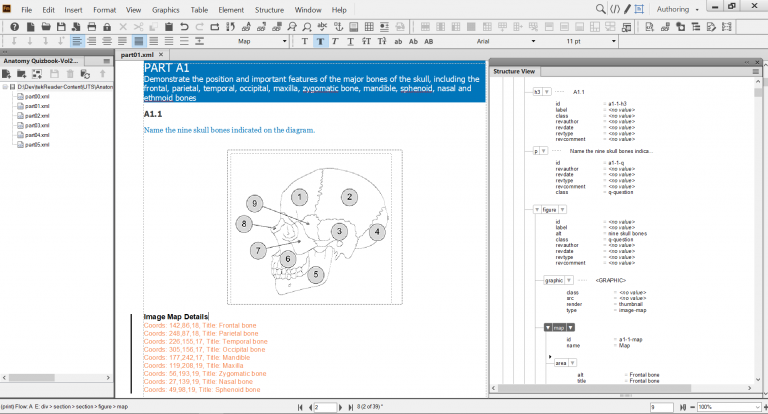
Task: Open the 11 pt font size dropdown
Action: click(613, 41)
